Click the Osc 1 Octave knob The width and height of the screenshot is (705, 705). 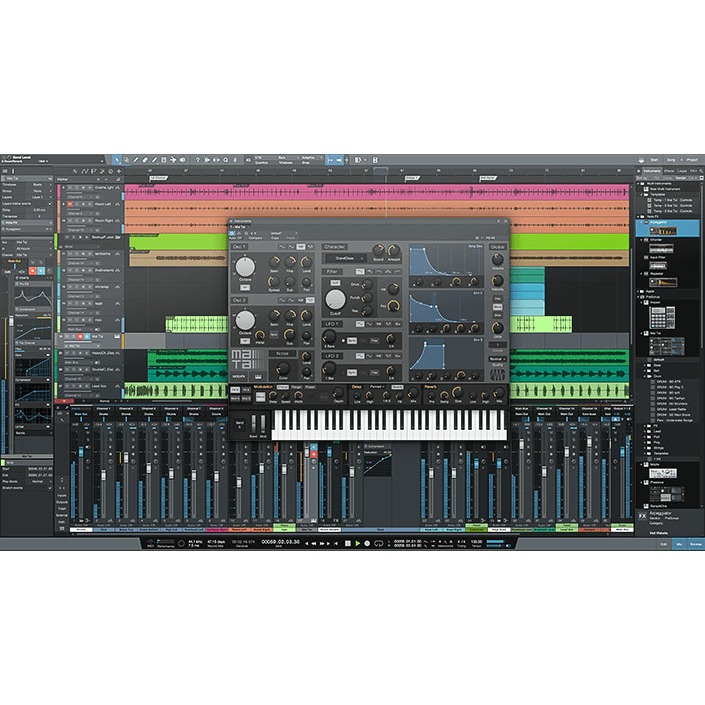244,267
